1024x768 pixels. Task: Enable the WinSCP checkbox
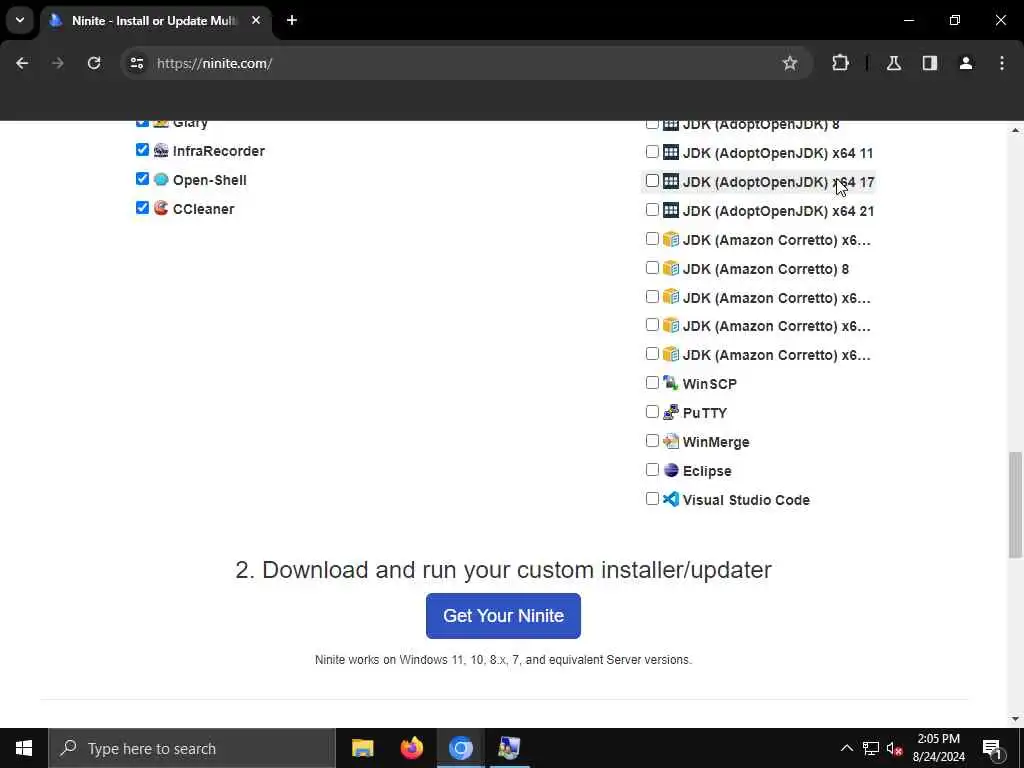(652, 382)
